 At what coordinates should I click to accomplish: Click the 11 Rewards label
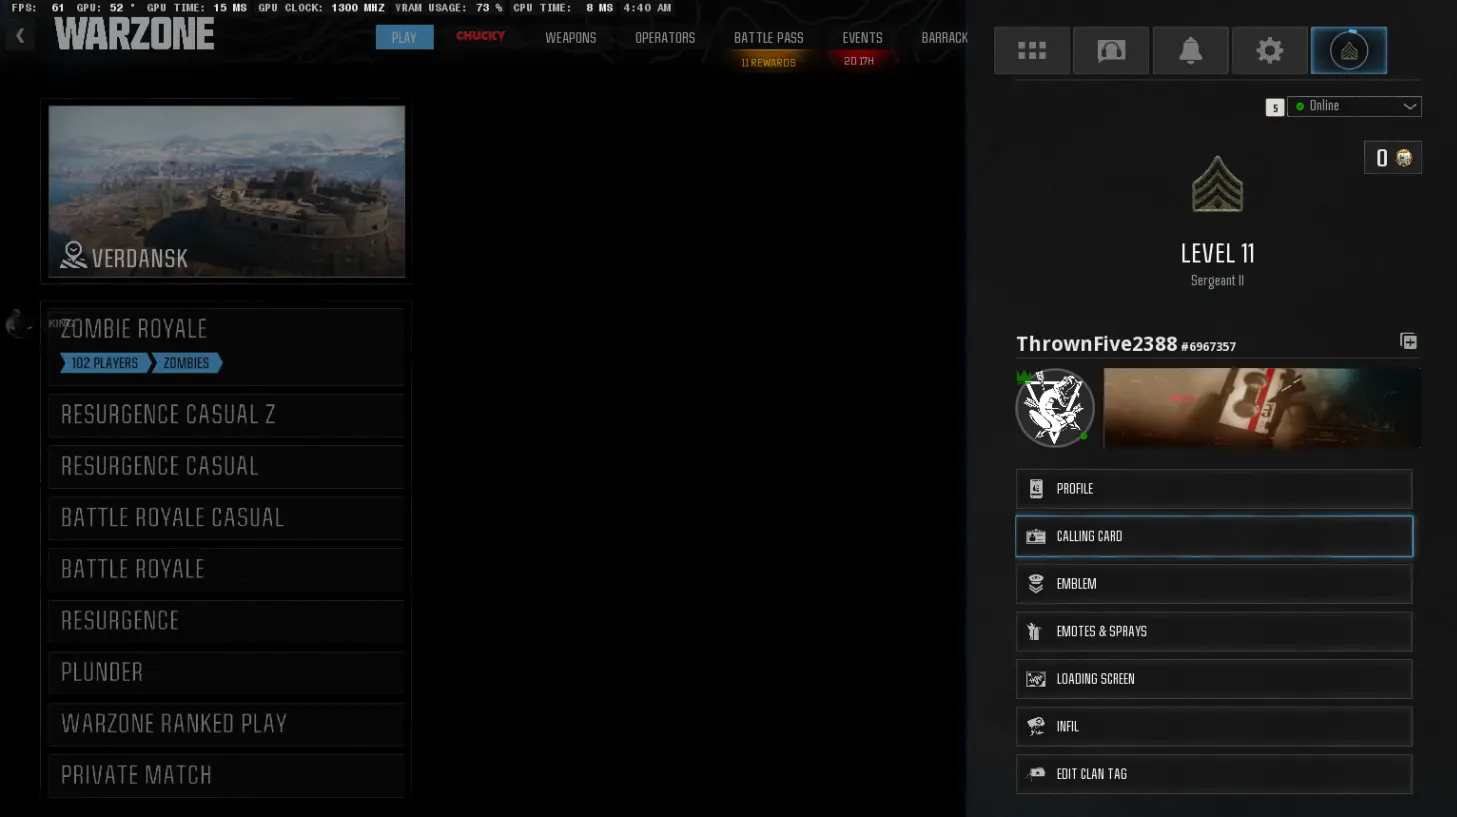click(768, 63)
